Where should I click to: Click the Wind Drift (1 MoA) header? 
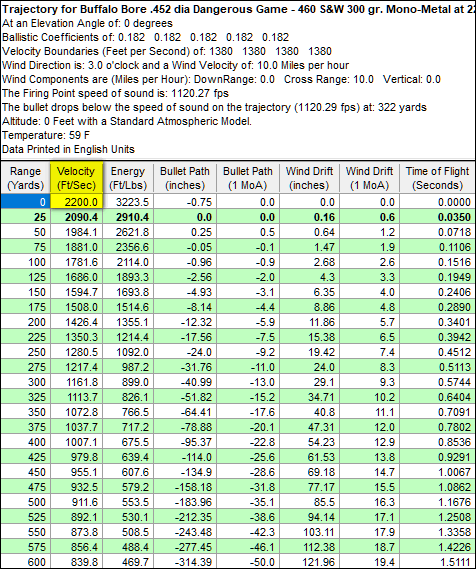click(369, 178)
